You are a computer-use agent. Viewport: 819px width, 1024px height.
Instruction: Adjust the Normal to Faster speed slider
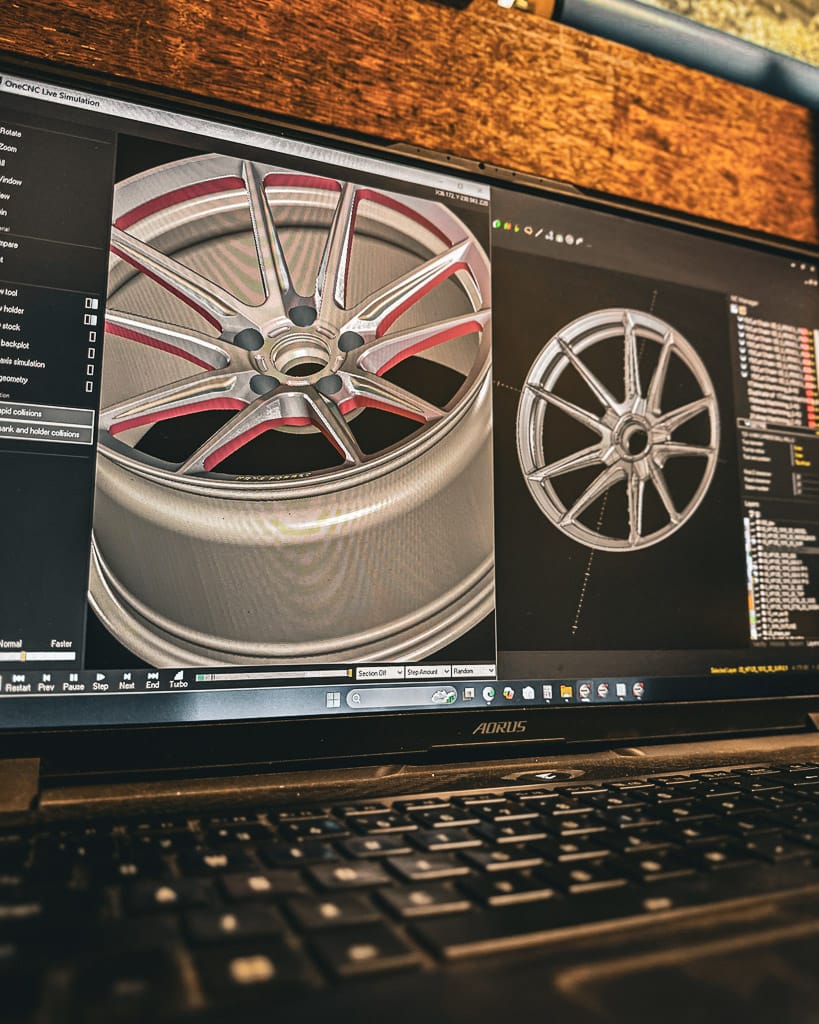(37, 656)
